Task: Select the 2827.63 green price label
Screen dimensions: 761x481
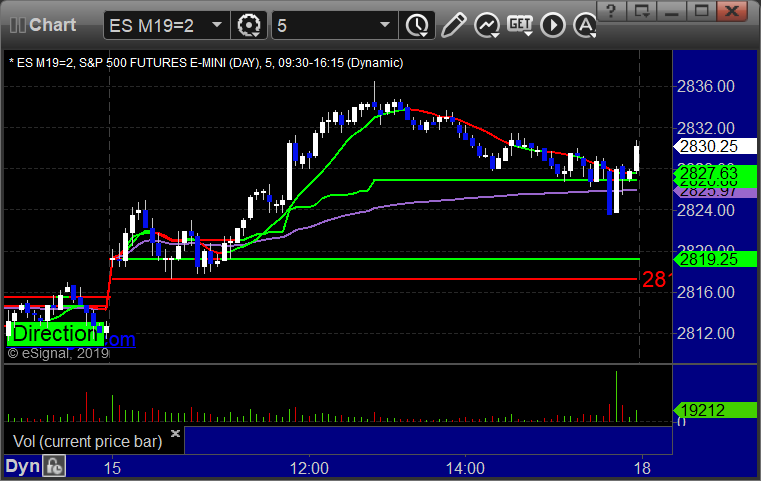Action: [x=714, y=173]
